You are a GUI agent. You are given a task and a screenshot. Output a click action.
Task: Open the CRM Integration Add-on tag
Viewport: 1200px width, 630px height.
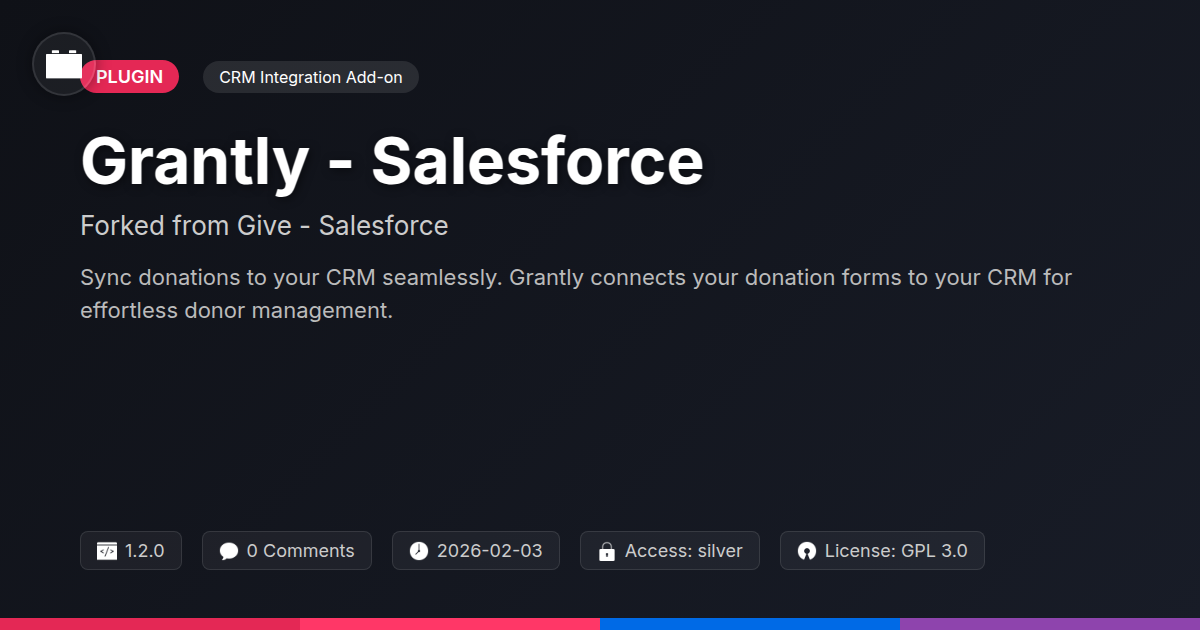point(310,77)
